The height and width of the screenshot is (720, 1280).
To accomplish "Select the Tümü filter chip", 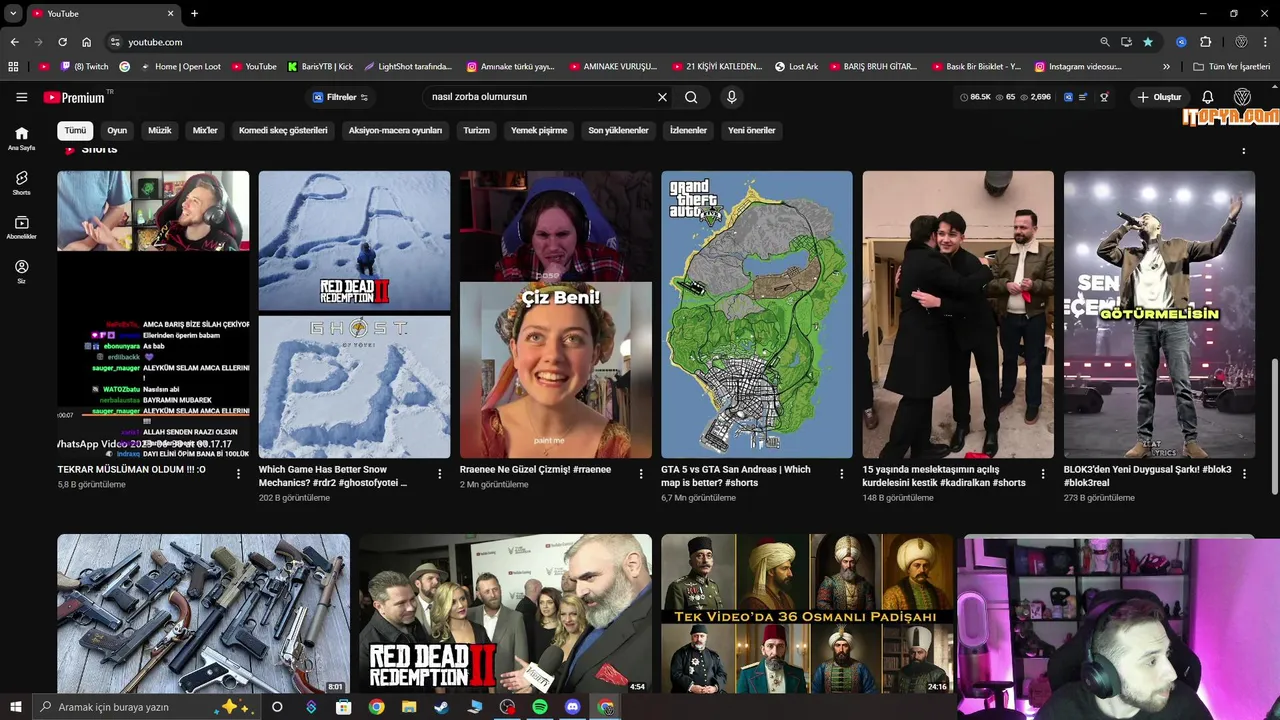I will pyautogui.click(x=76, y=130).
